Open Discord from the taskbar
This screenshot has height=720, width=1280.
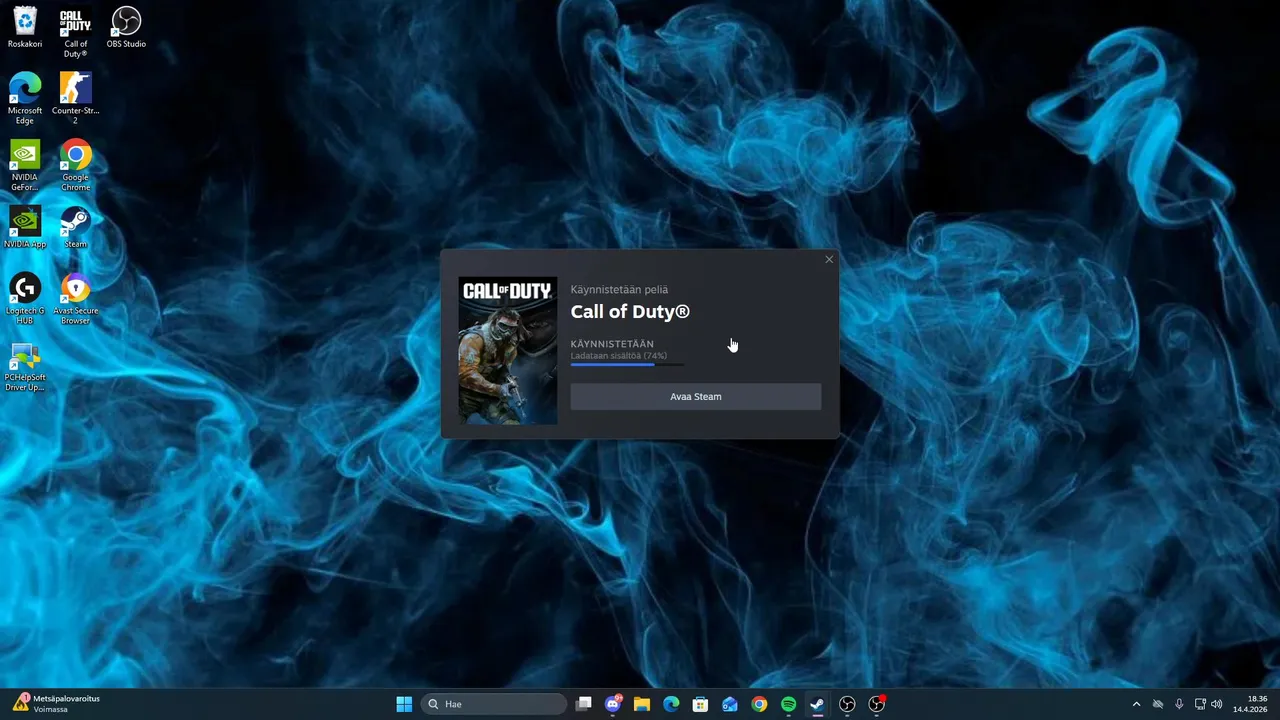click(613, 704)
